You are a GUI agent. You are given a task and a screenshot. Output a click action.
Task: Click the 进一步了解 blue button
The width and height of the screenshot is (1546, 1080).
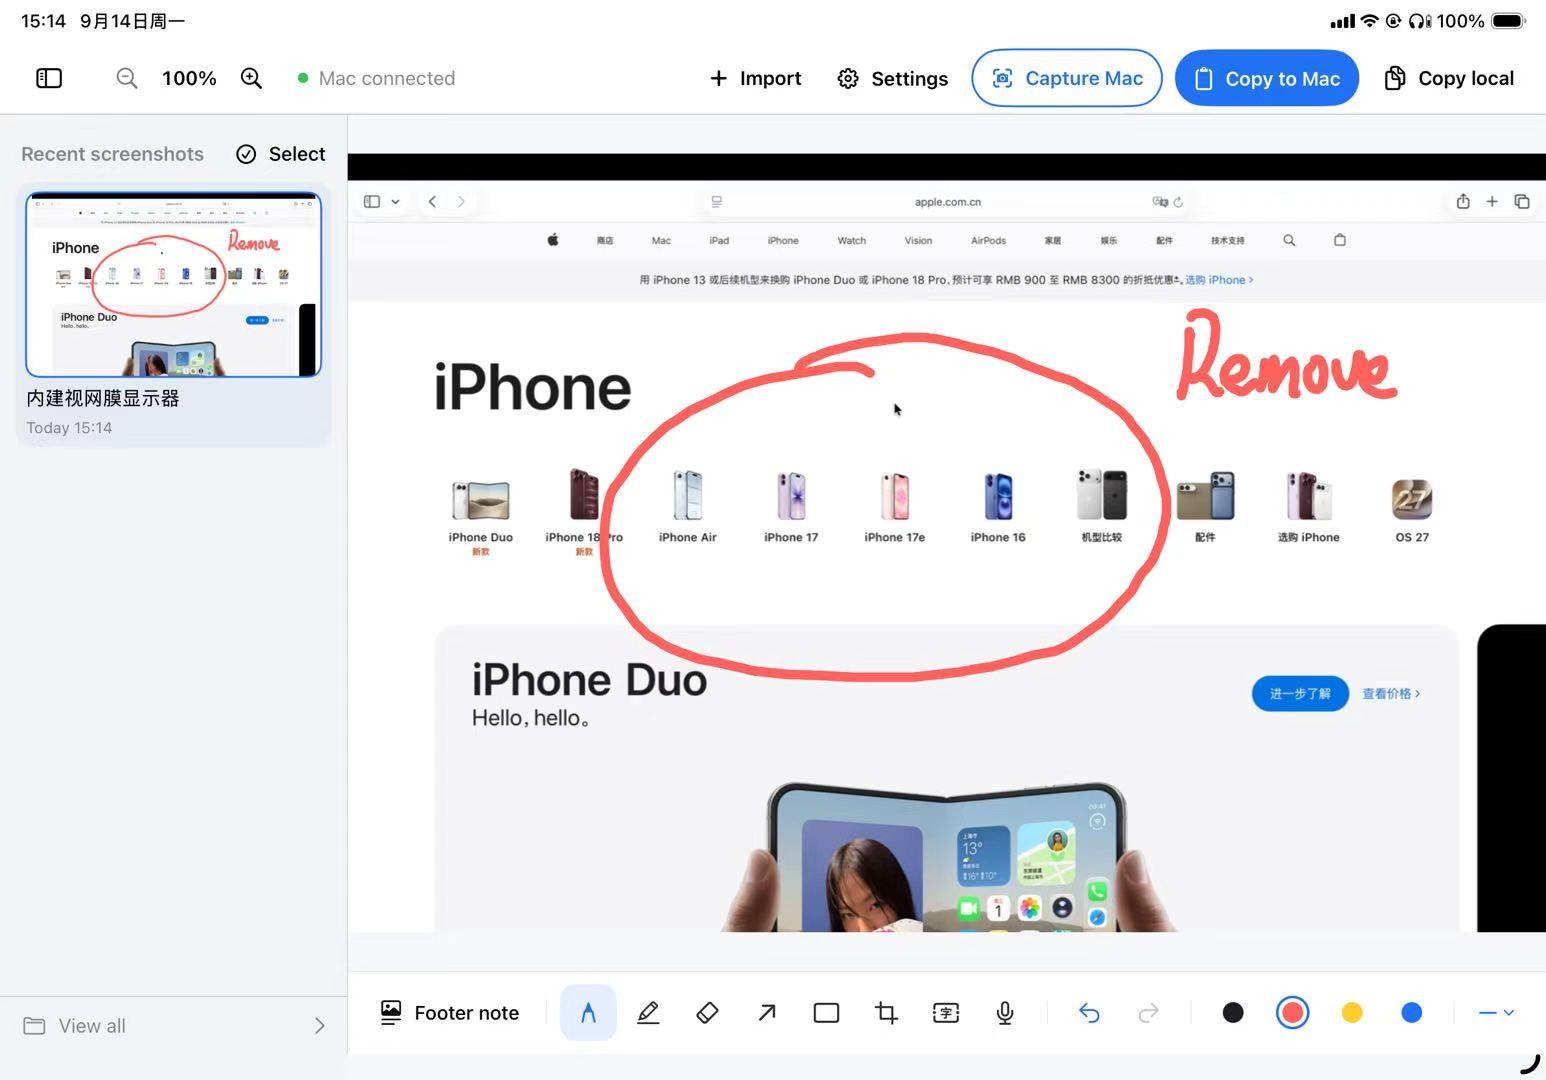(1300, 693)
